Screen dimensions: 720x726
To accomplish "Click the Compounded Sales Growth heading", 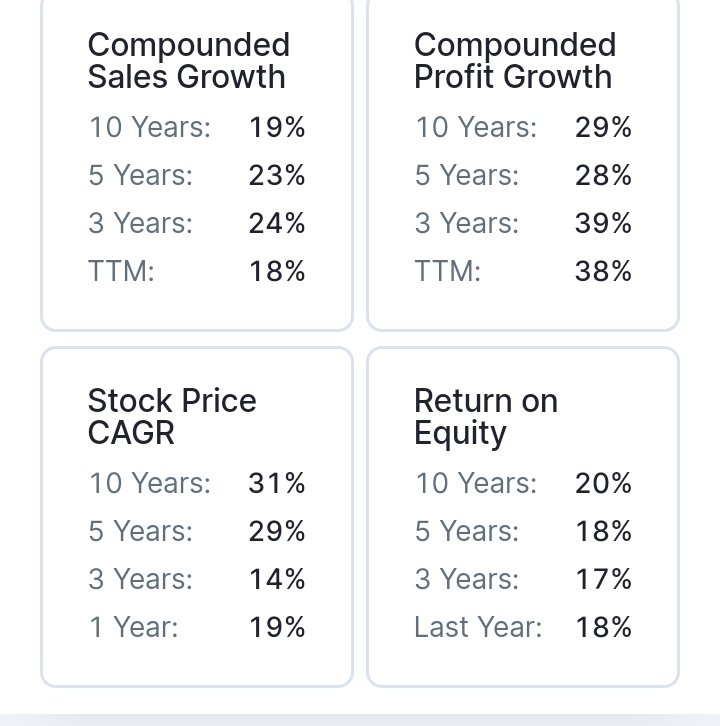I will (188, 61).
